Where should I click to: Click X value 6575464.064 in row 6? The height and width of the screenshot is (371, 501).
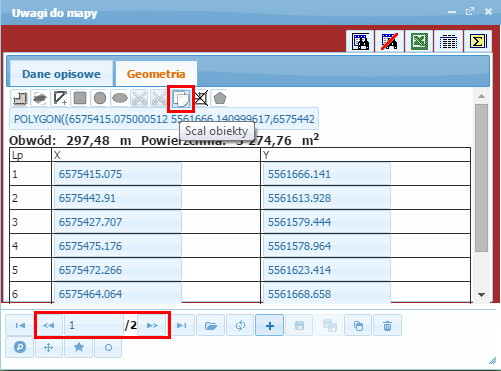point(117,293)
